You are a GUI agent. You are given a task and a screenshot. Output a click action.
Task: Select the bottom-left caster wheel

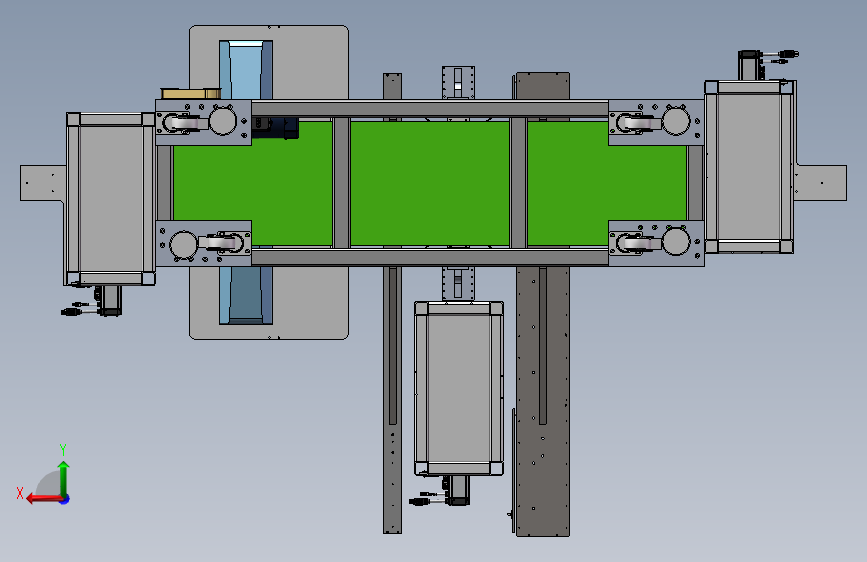tap(223, 243)
